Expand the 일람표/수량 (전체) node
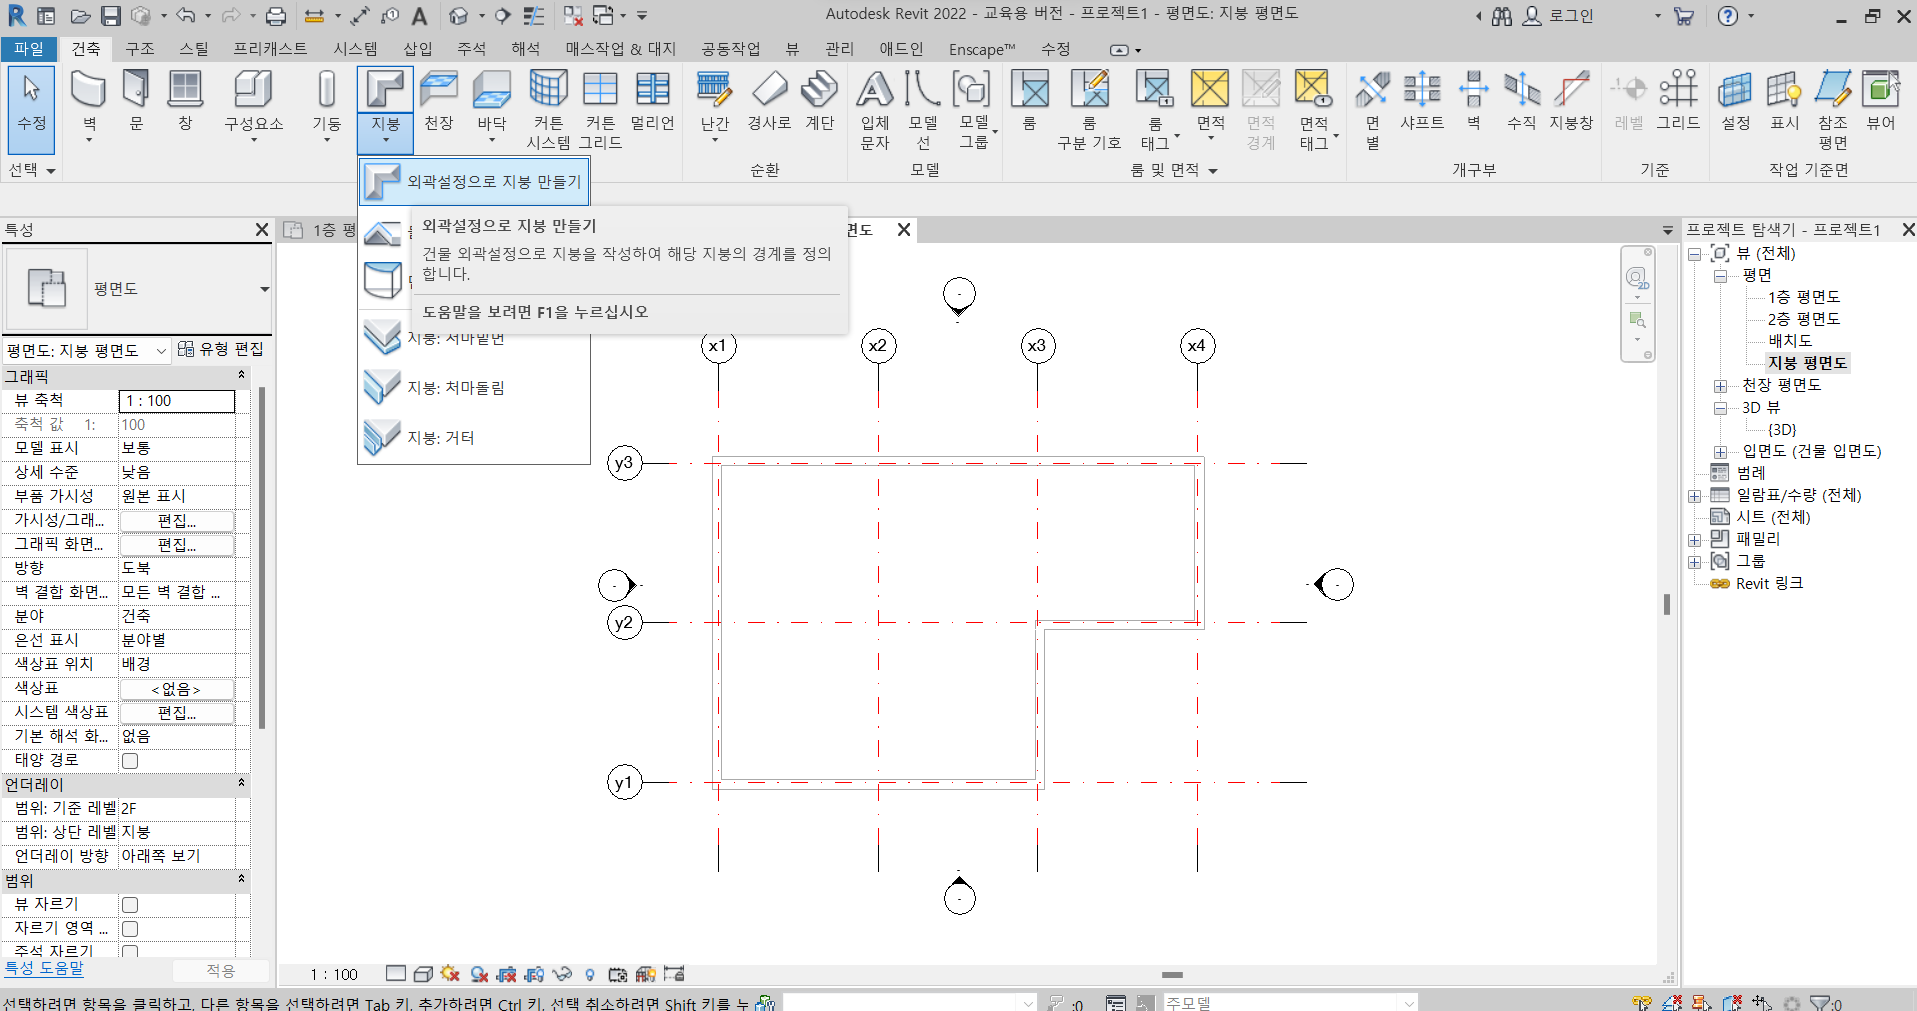 coord(1695,496)
